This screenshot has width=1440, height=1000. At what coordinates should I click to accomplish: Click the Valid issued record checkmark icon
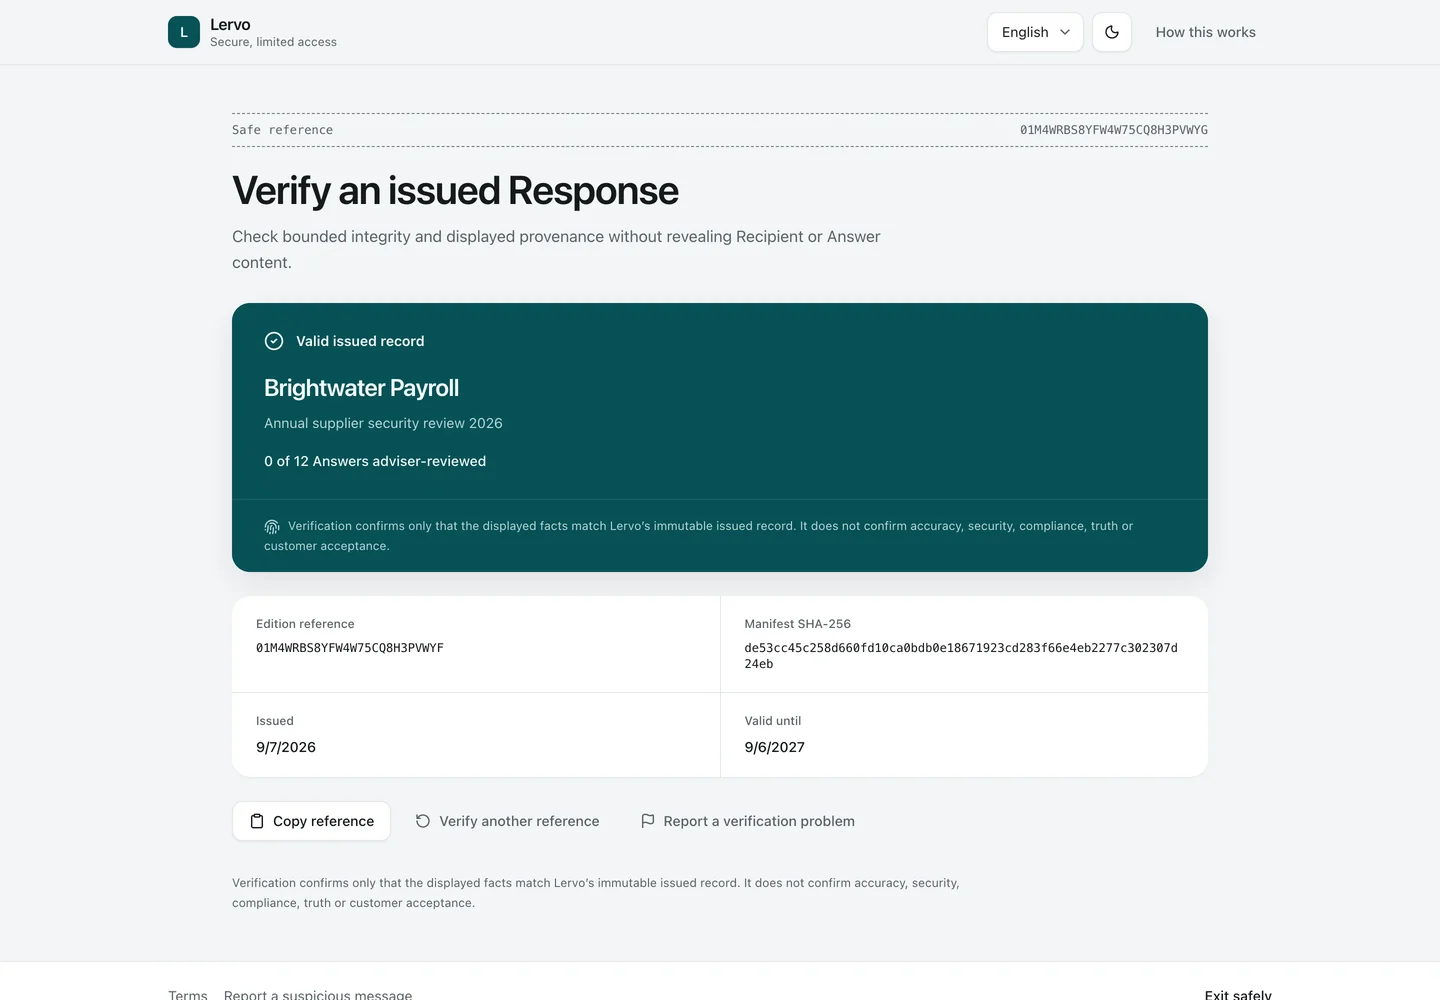tap(274, 341)
